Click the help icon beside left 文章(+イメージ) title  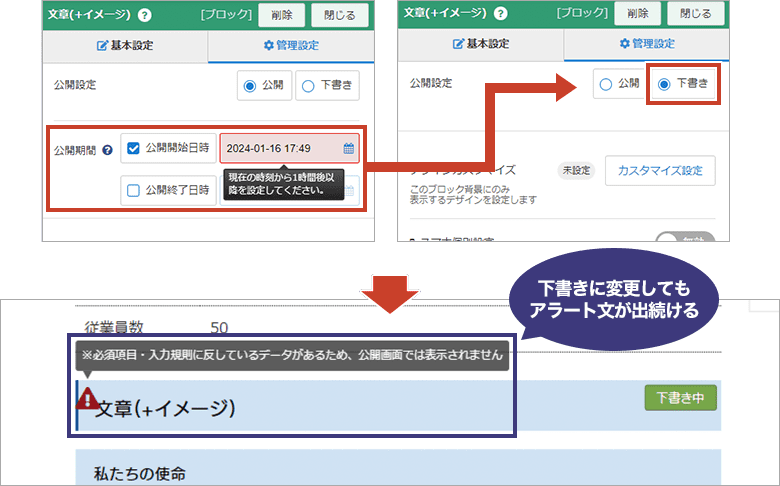point(145,15)
